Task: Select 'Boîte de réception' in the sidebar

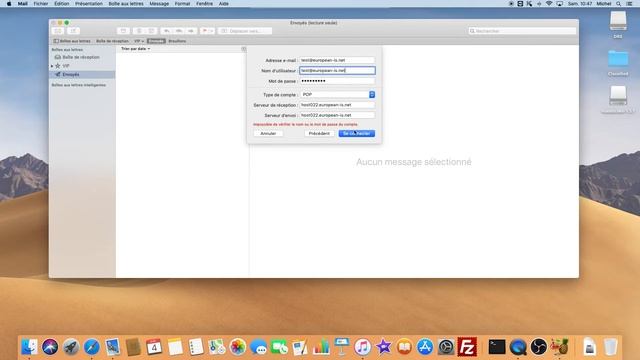Action: (x=81, y=57)
